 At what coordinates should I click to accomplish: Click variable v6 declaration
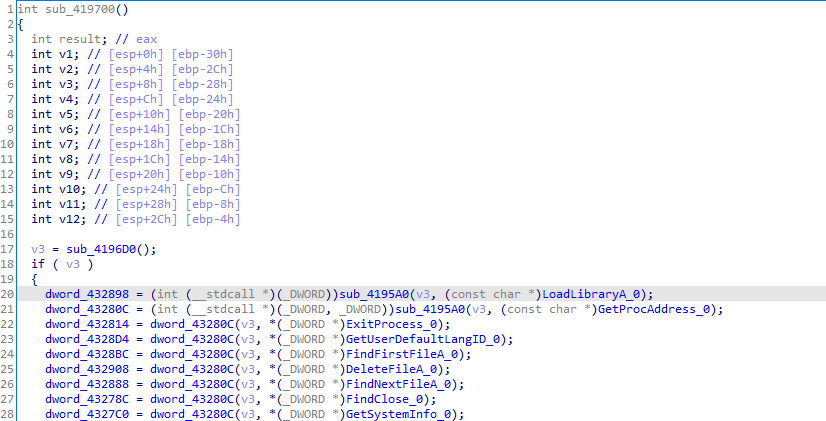[66, 129]
